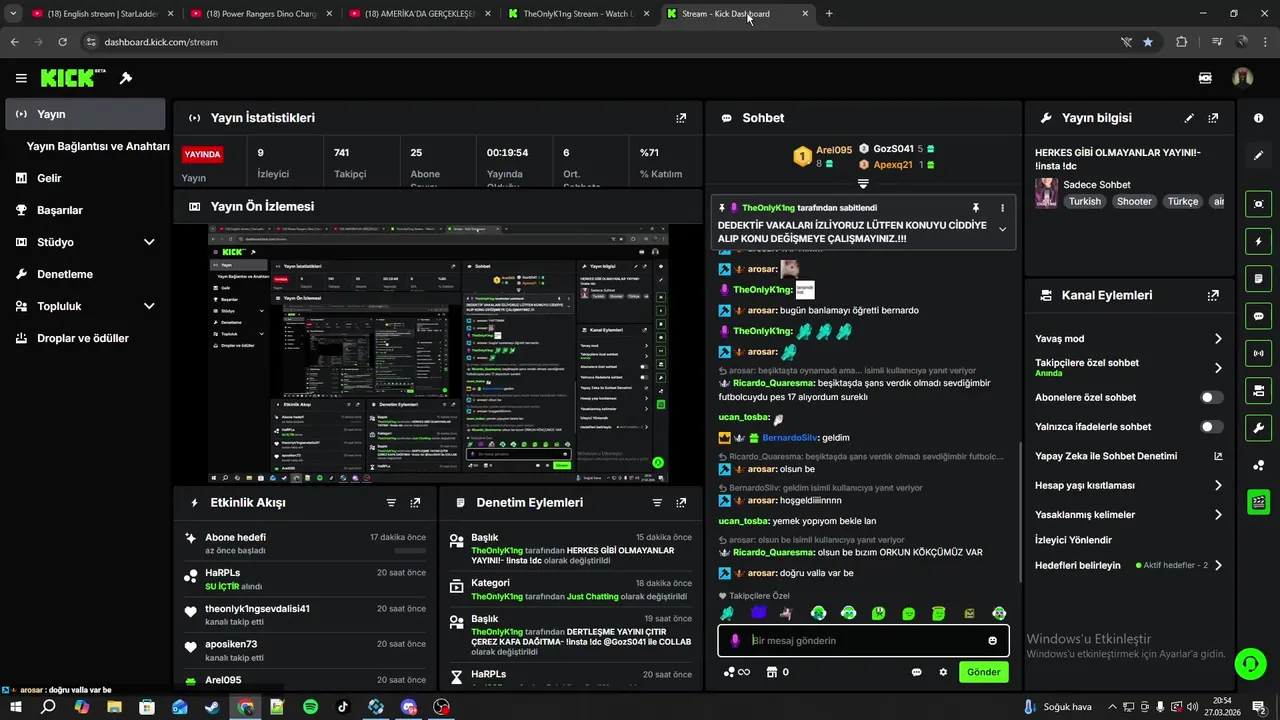The height and width of the screenshot is (720, 1280).
Task: Open Yayın Bağlantısı ve Anahtarı
Action: pos(98,146)
